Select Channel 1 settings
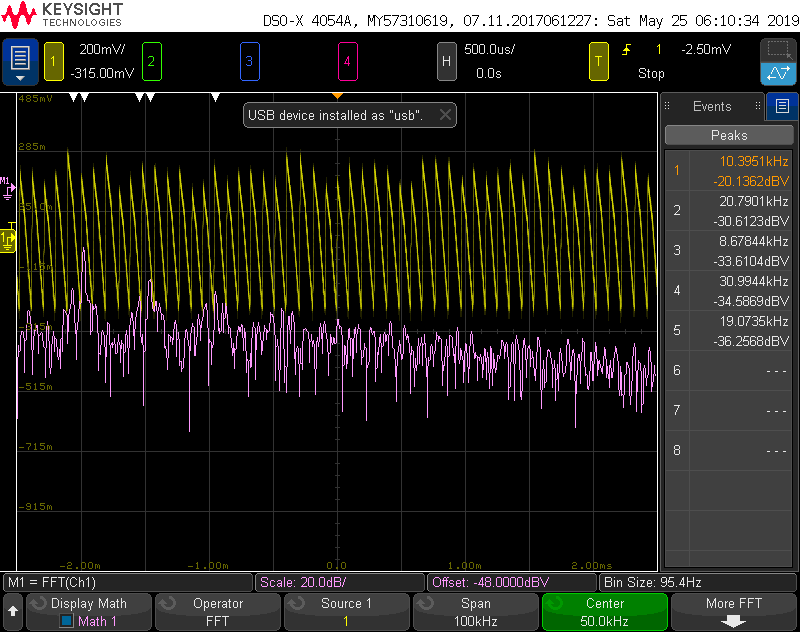The height and width of the screenshot is (632, 800). [x=53, y=61]
